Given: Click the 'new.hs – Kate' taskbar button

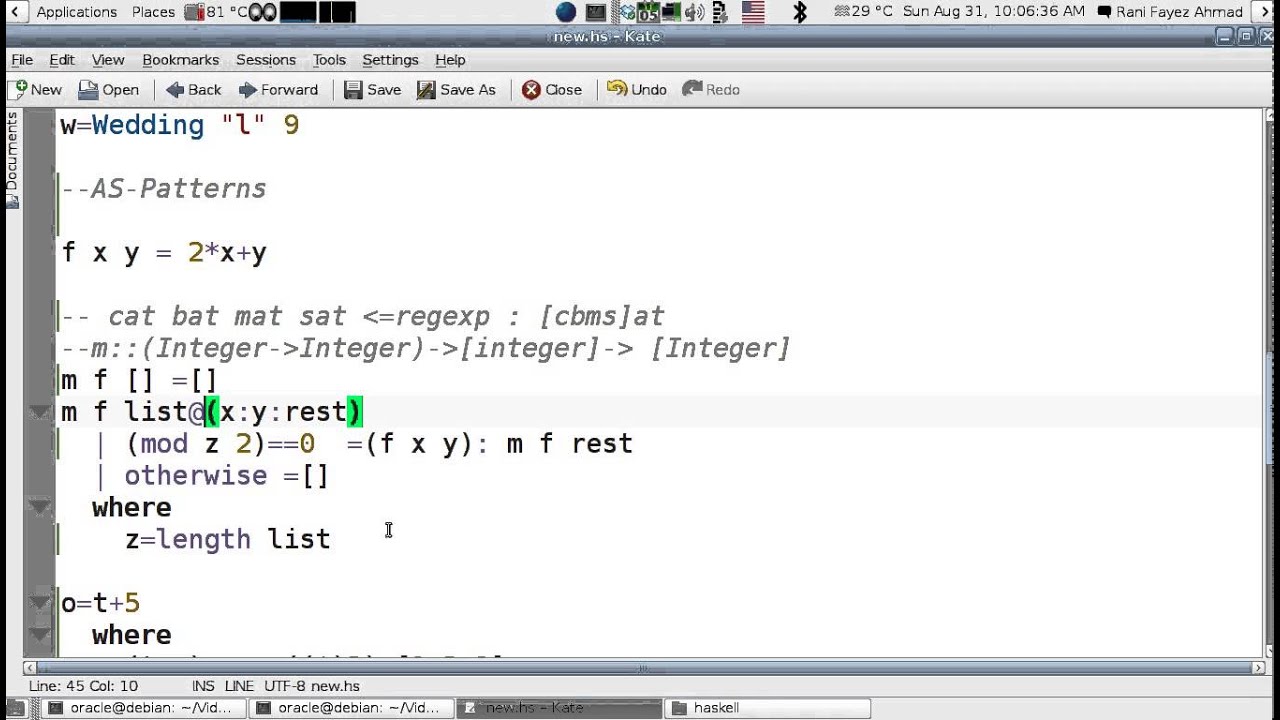Looking at the screenshot, I should point(558,708).
